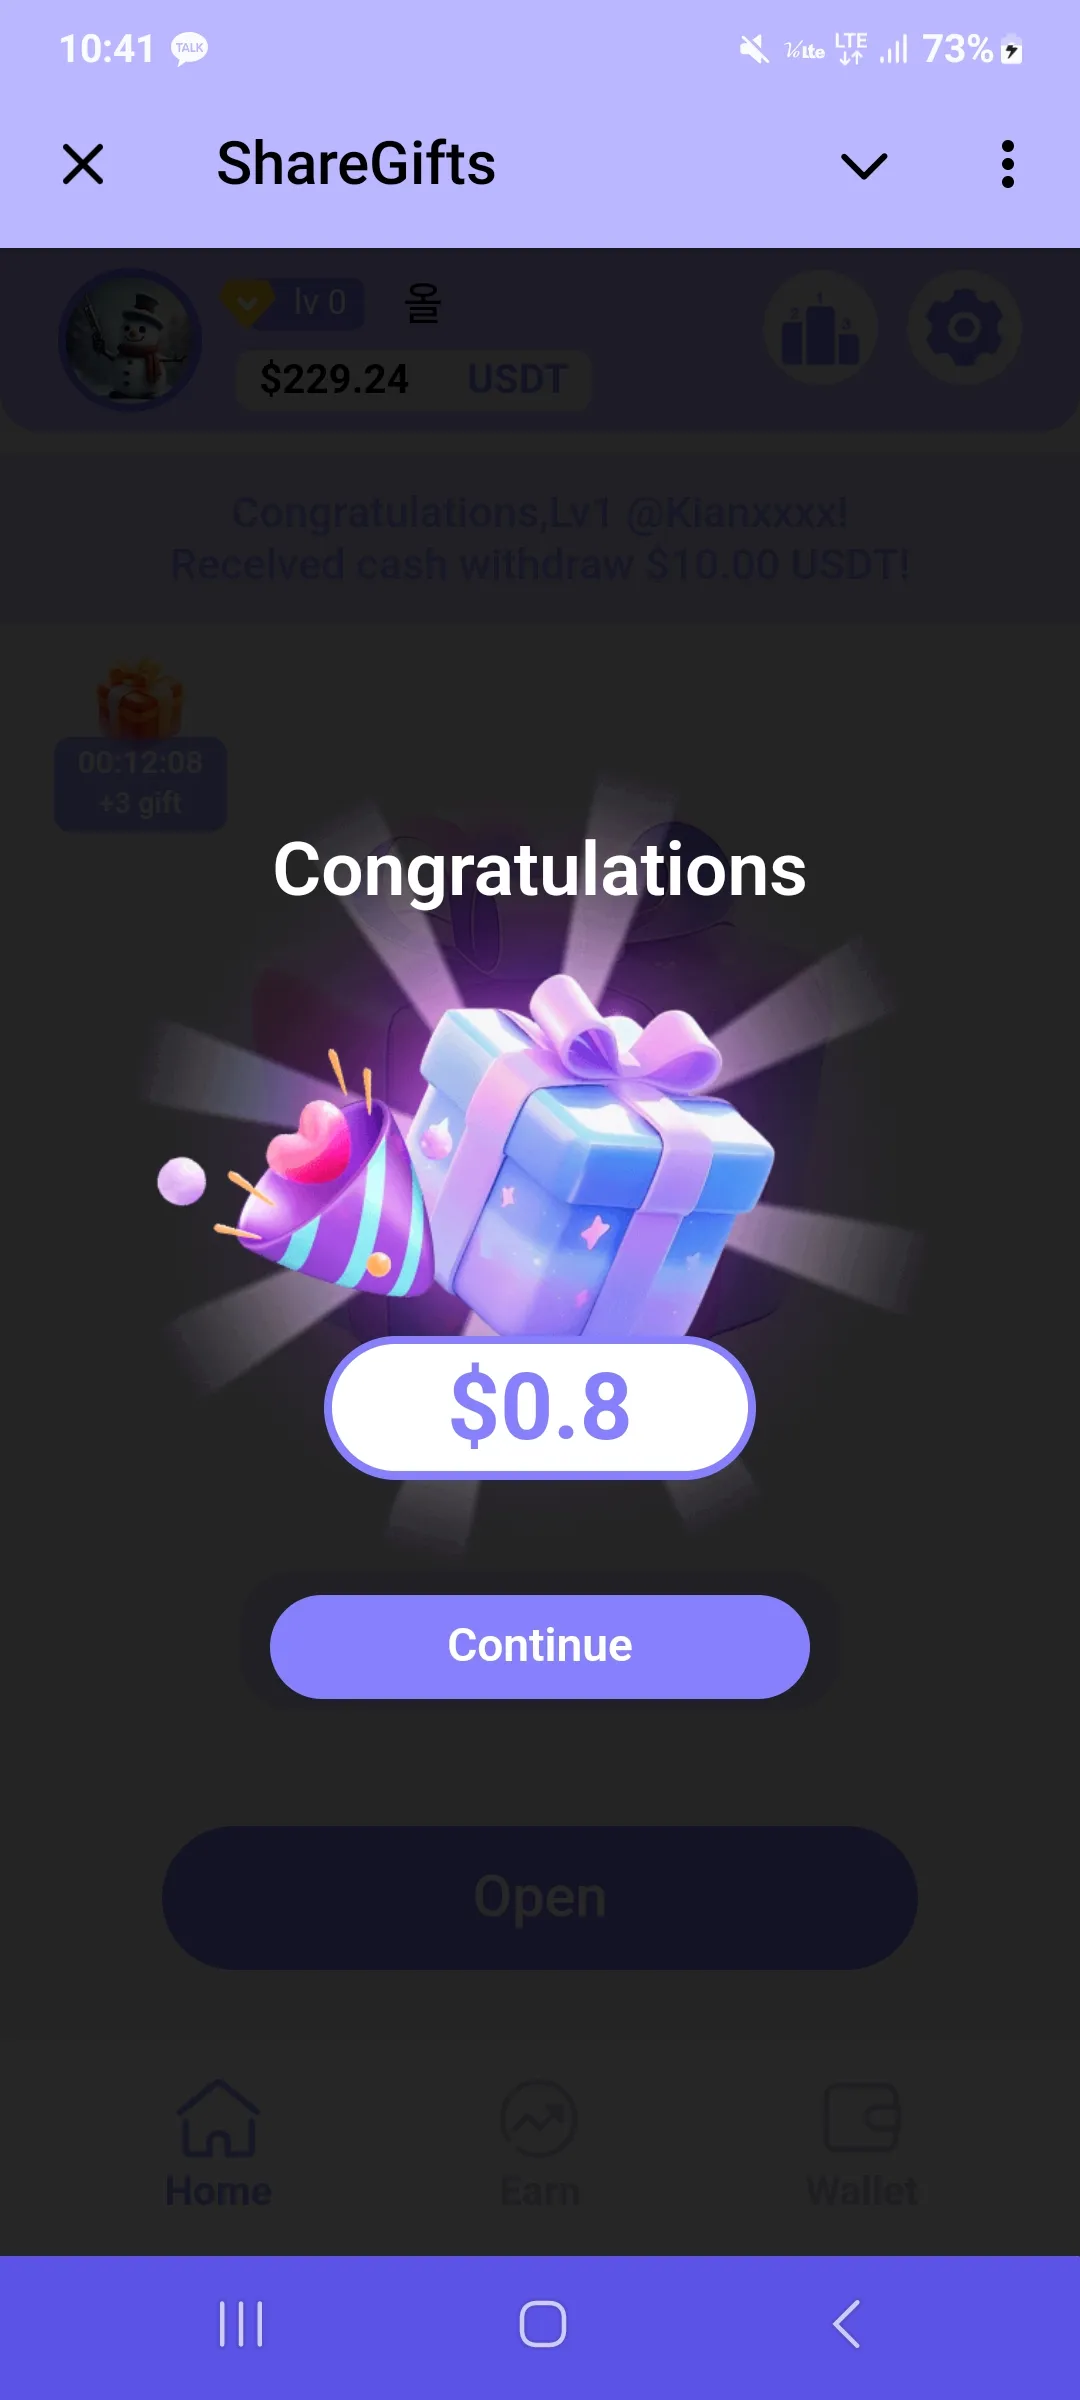The height and width of the screenshot is (2400, 1080).
Task: Tap the gift box countdown timer icon
Action: [140, 744]
